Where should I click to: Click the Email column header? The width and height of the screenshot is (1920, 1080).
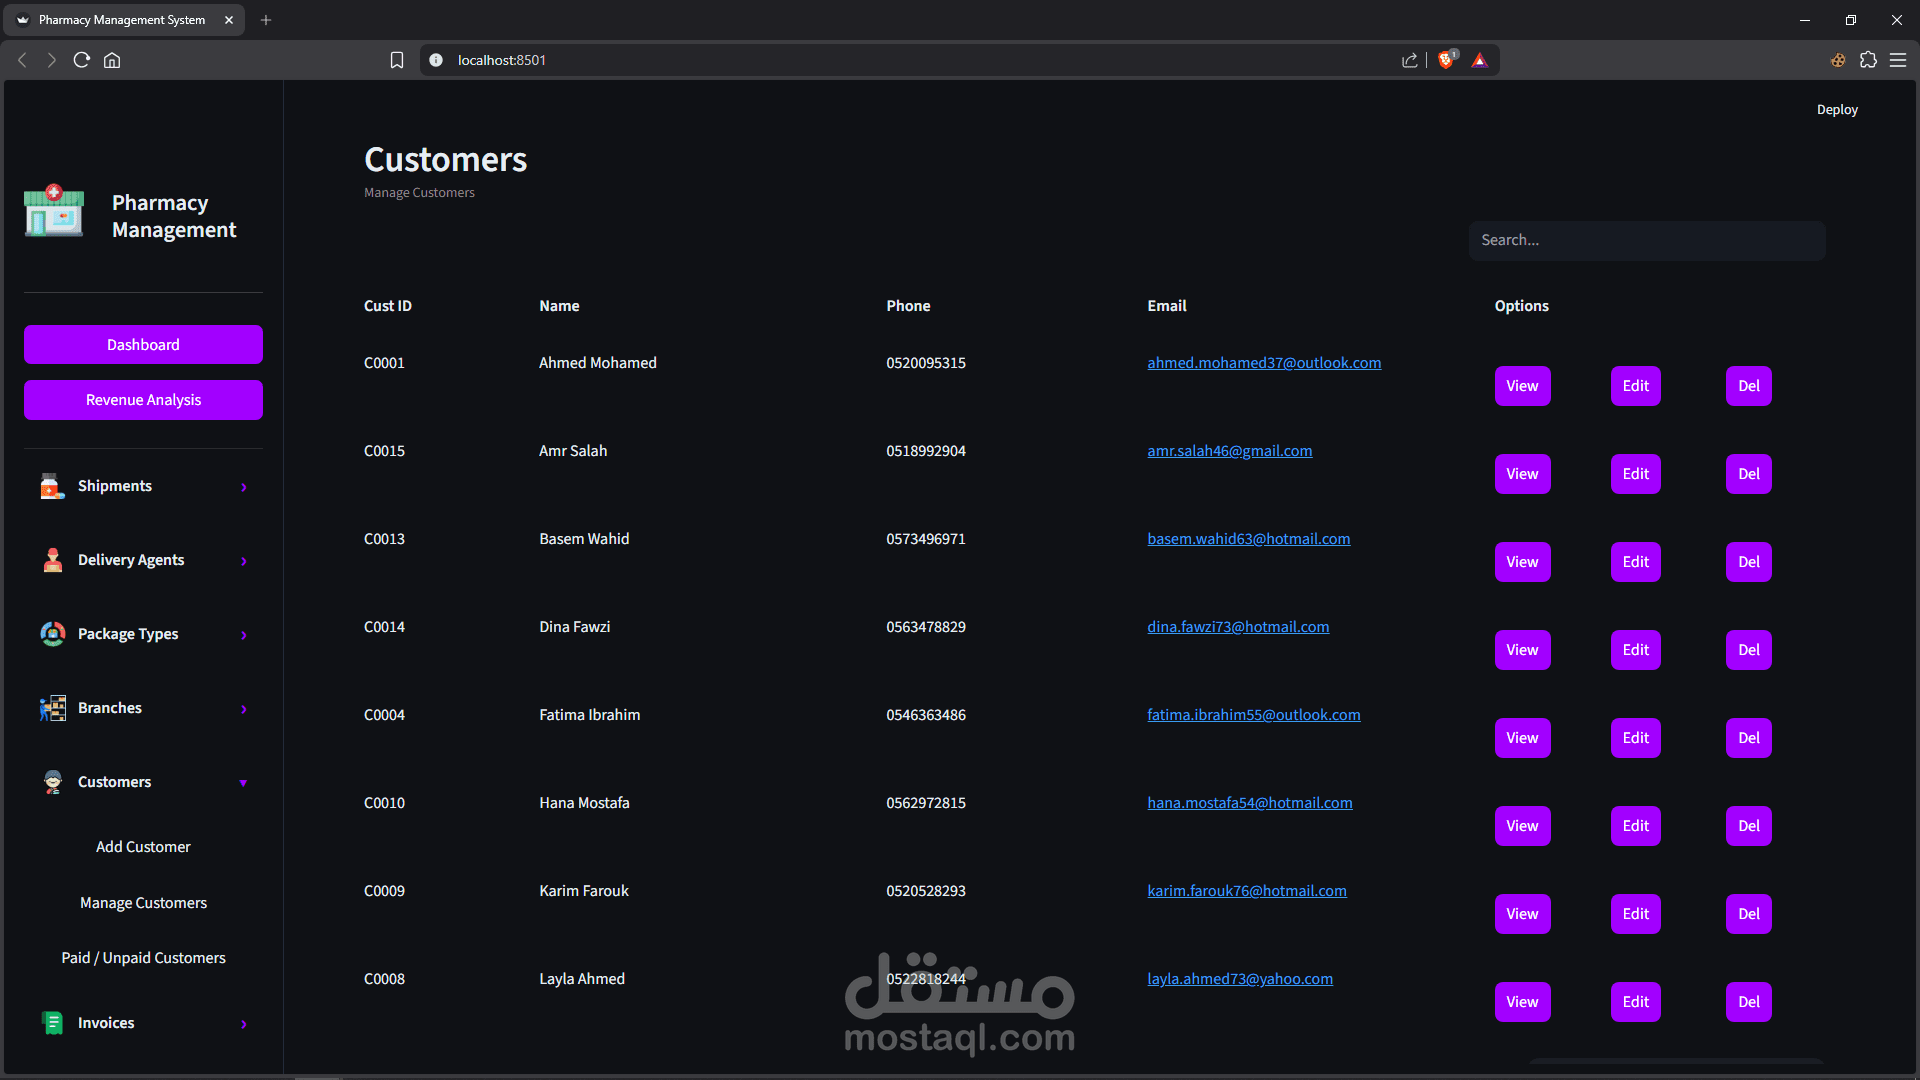1167,306
